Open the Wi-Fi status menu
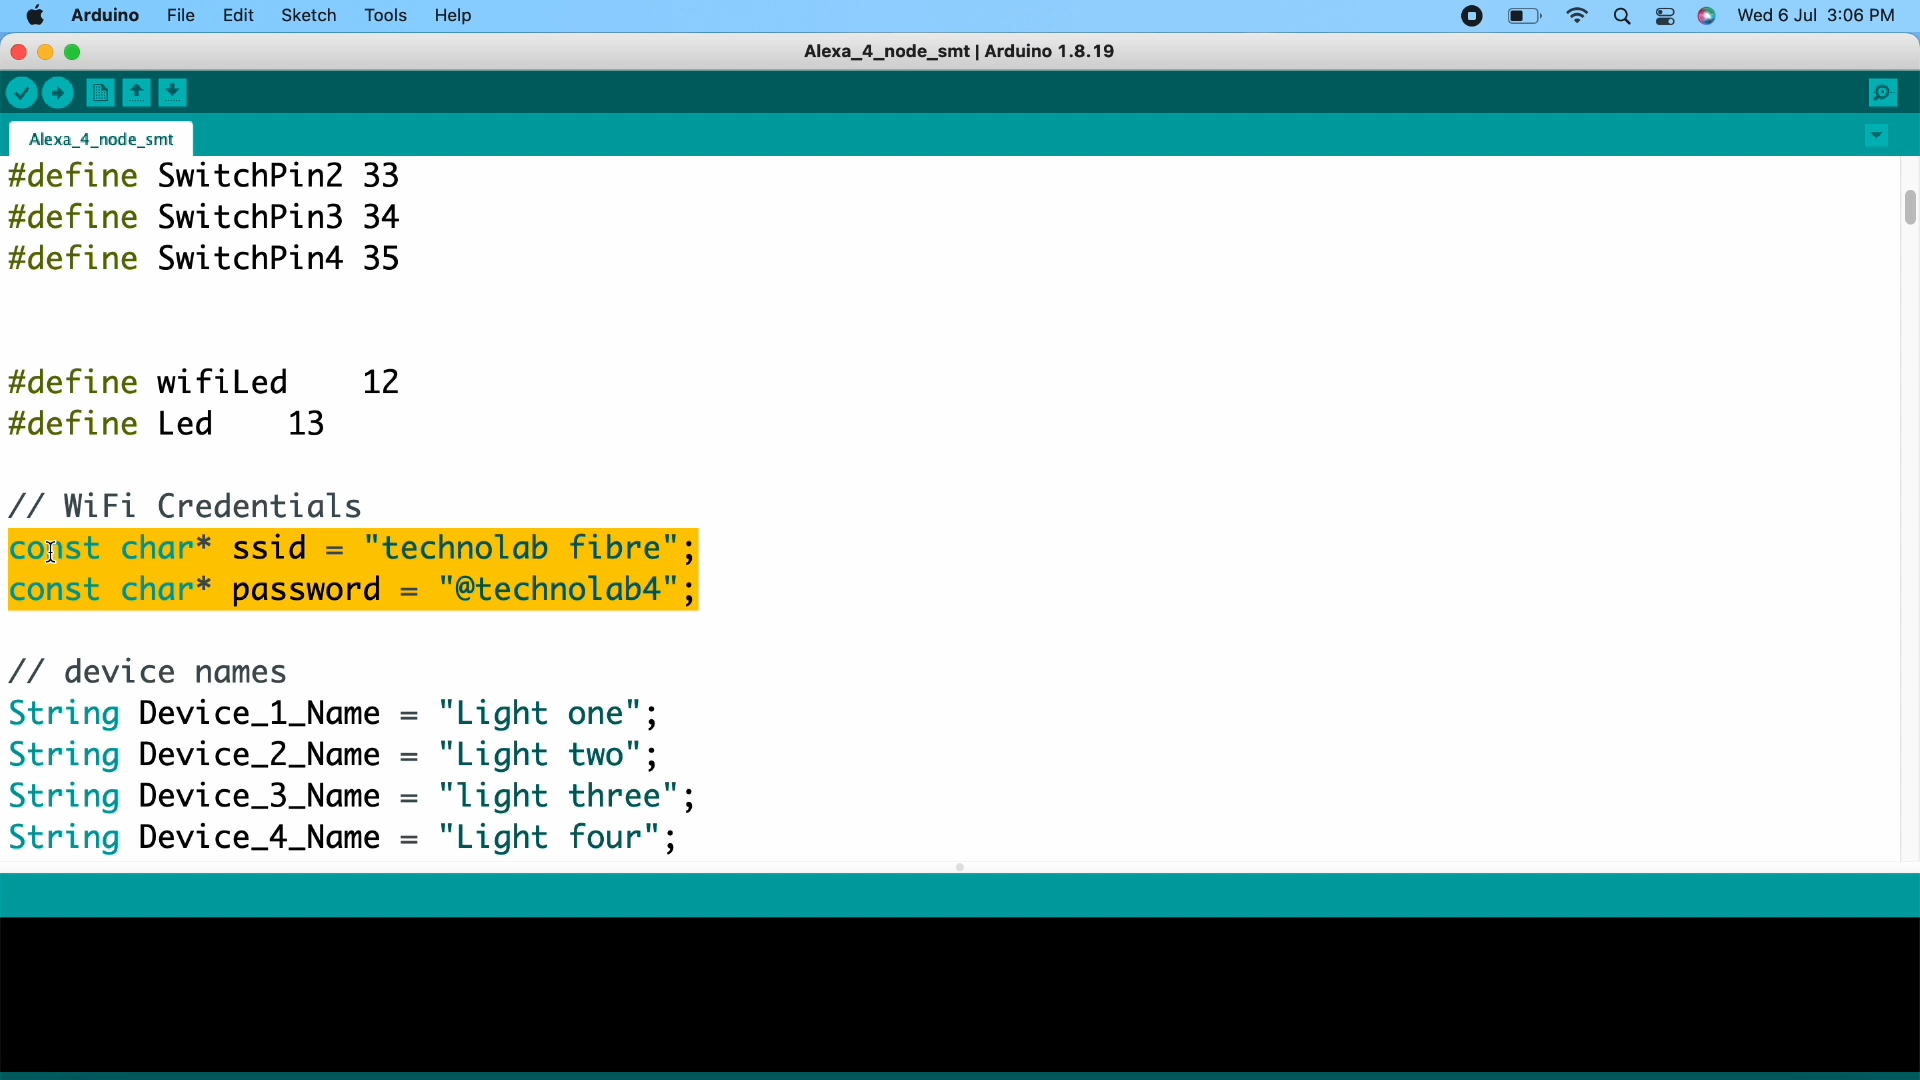 pyautogui.click(x=1578, y=17)
